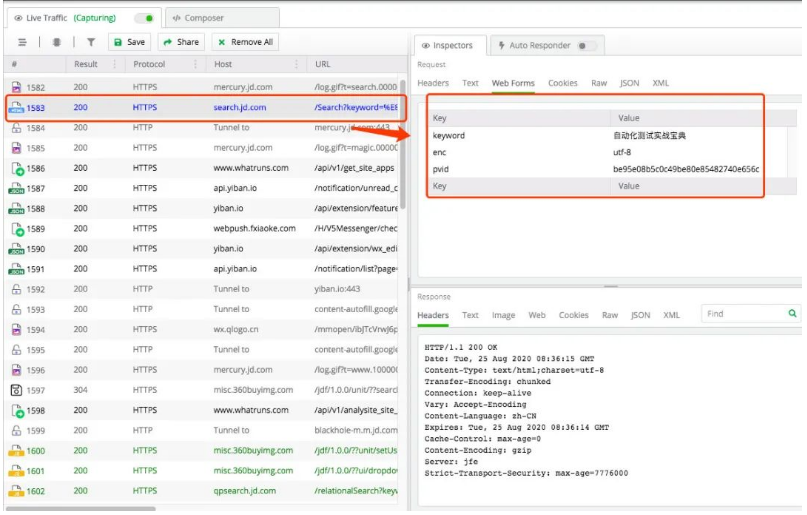Click the JSON icon of session 1587

coord(16,188)
